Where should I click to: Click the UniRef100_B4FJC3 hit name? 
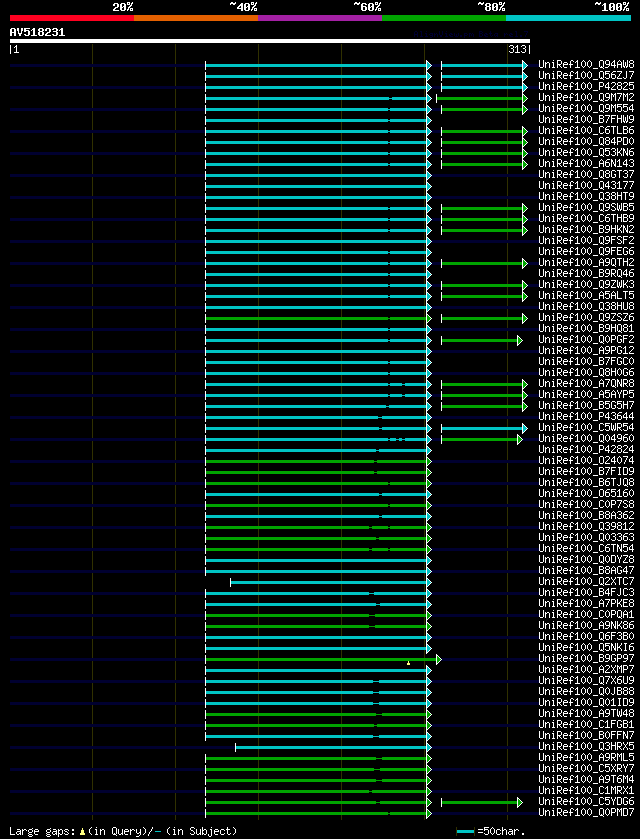(x=586, y=593)
